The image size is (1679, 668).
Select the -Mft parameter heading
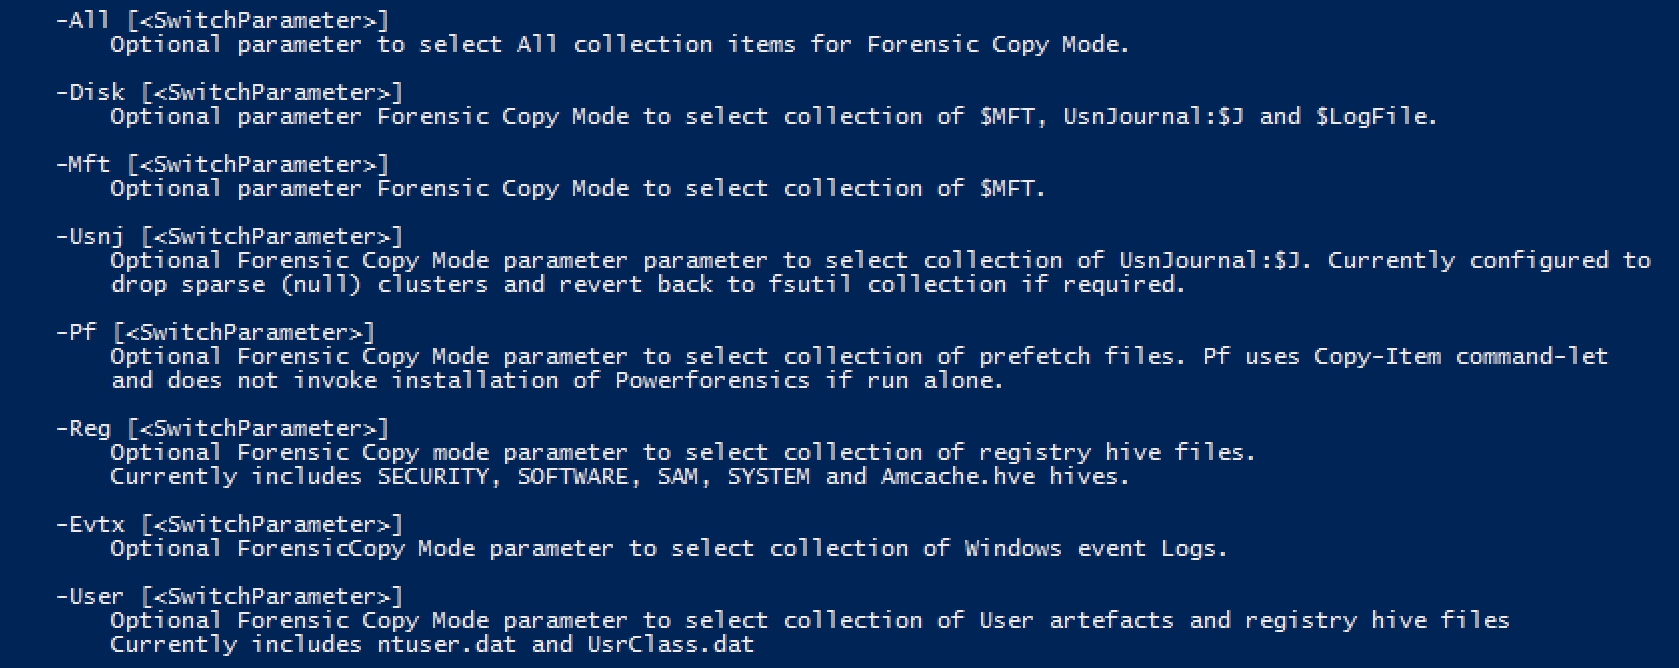[82, 164]
